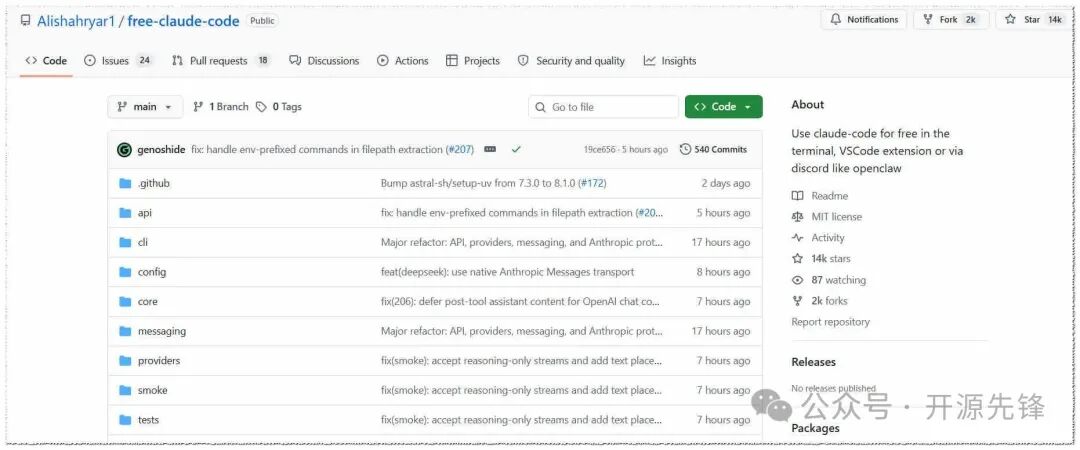This screenshot has height=450, width=1080.
Task: Click the Notifications bell icon
Action: pyautogui.click(x=836, y=19)
